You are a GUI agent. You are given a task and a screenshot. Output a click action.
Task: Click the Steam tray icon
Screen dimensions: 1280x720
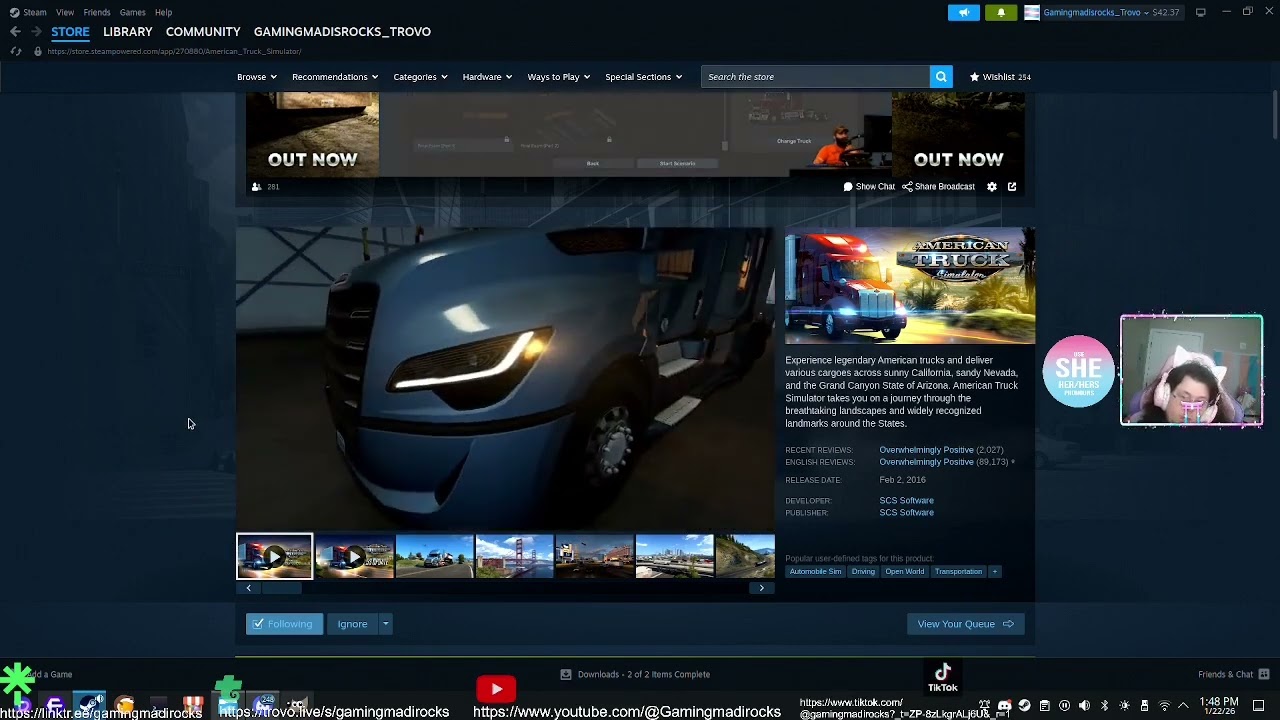[x=1024, y=706]
